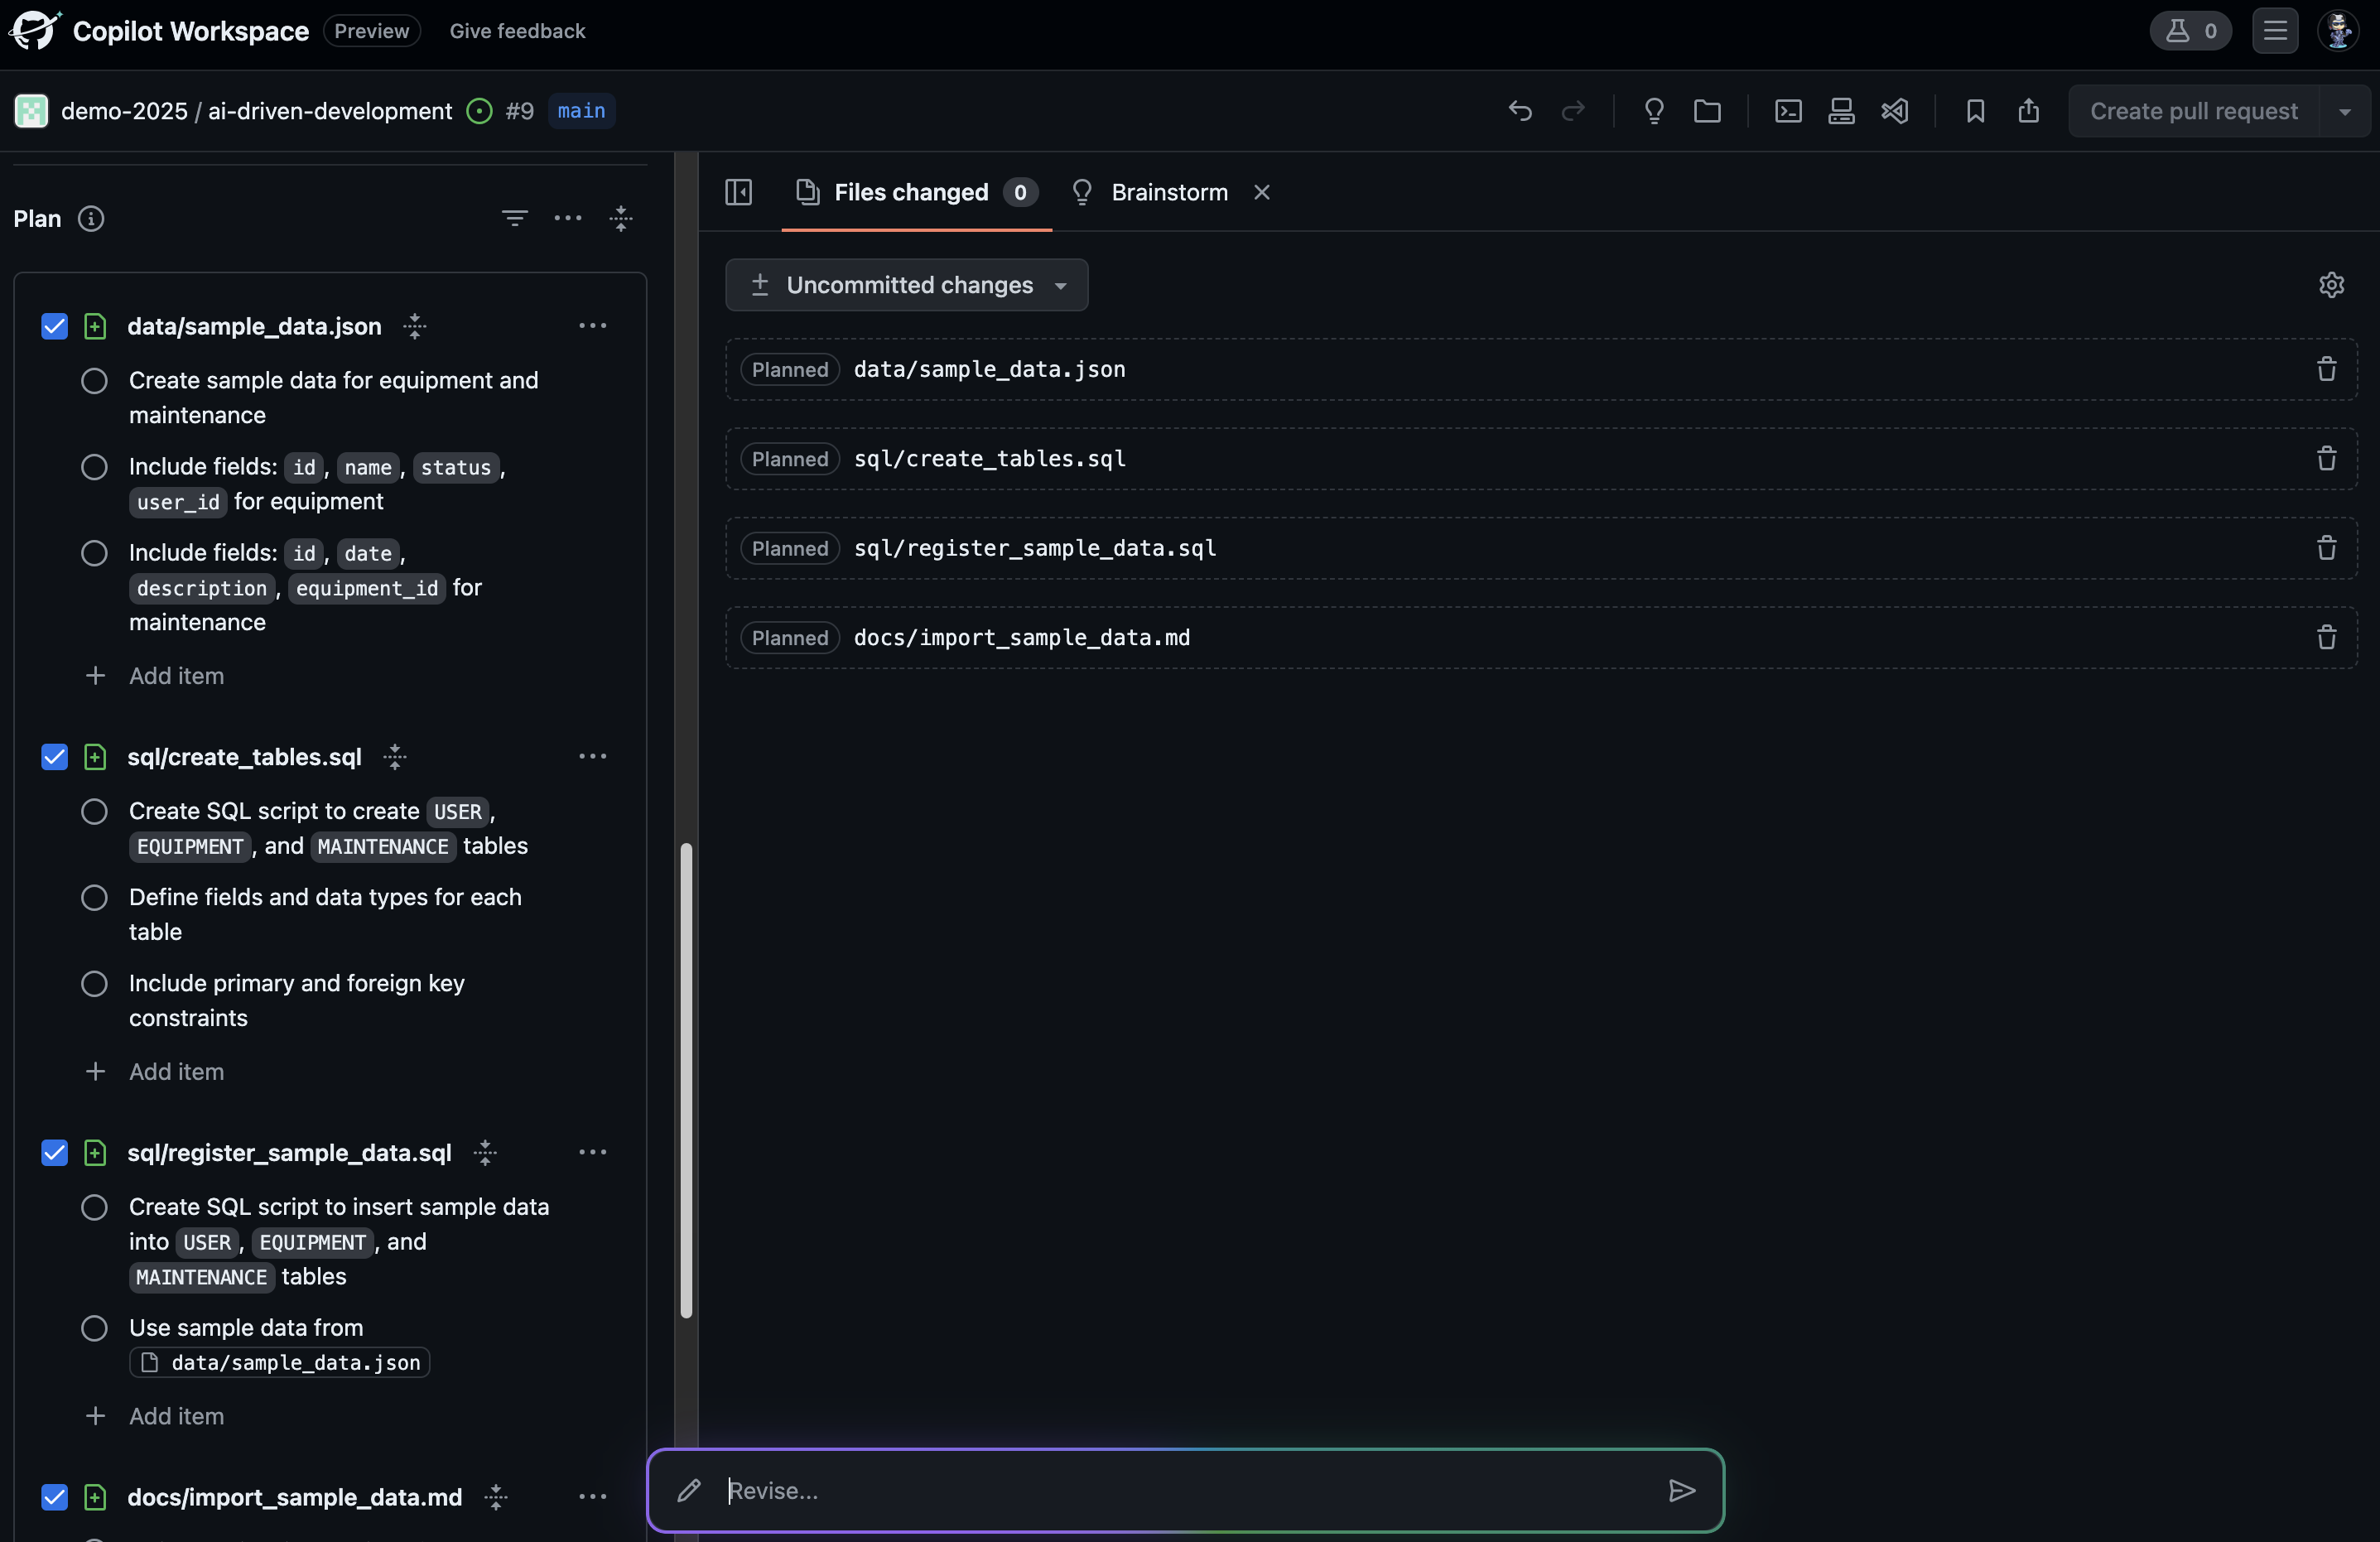
Task: Click the share icon in toolbar
Action: (2028, 111)
